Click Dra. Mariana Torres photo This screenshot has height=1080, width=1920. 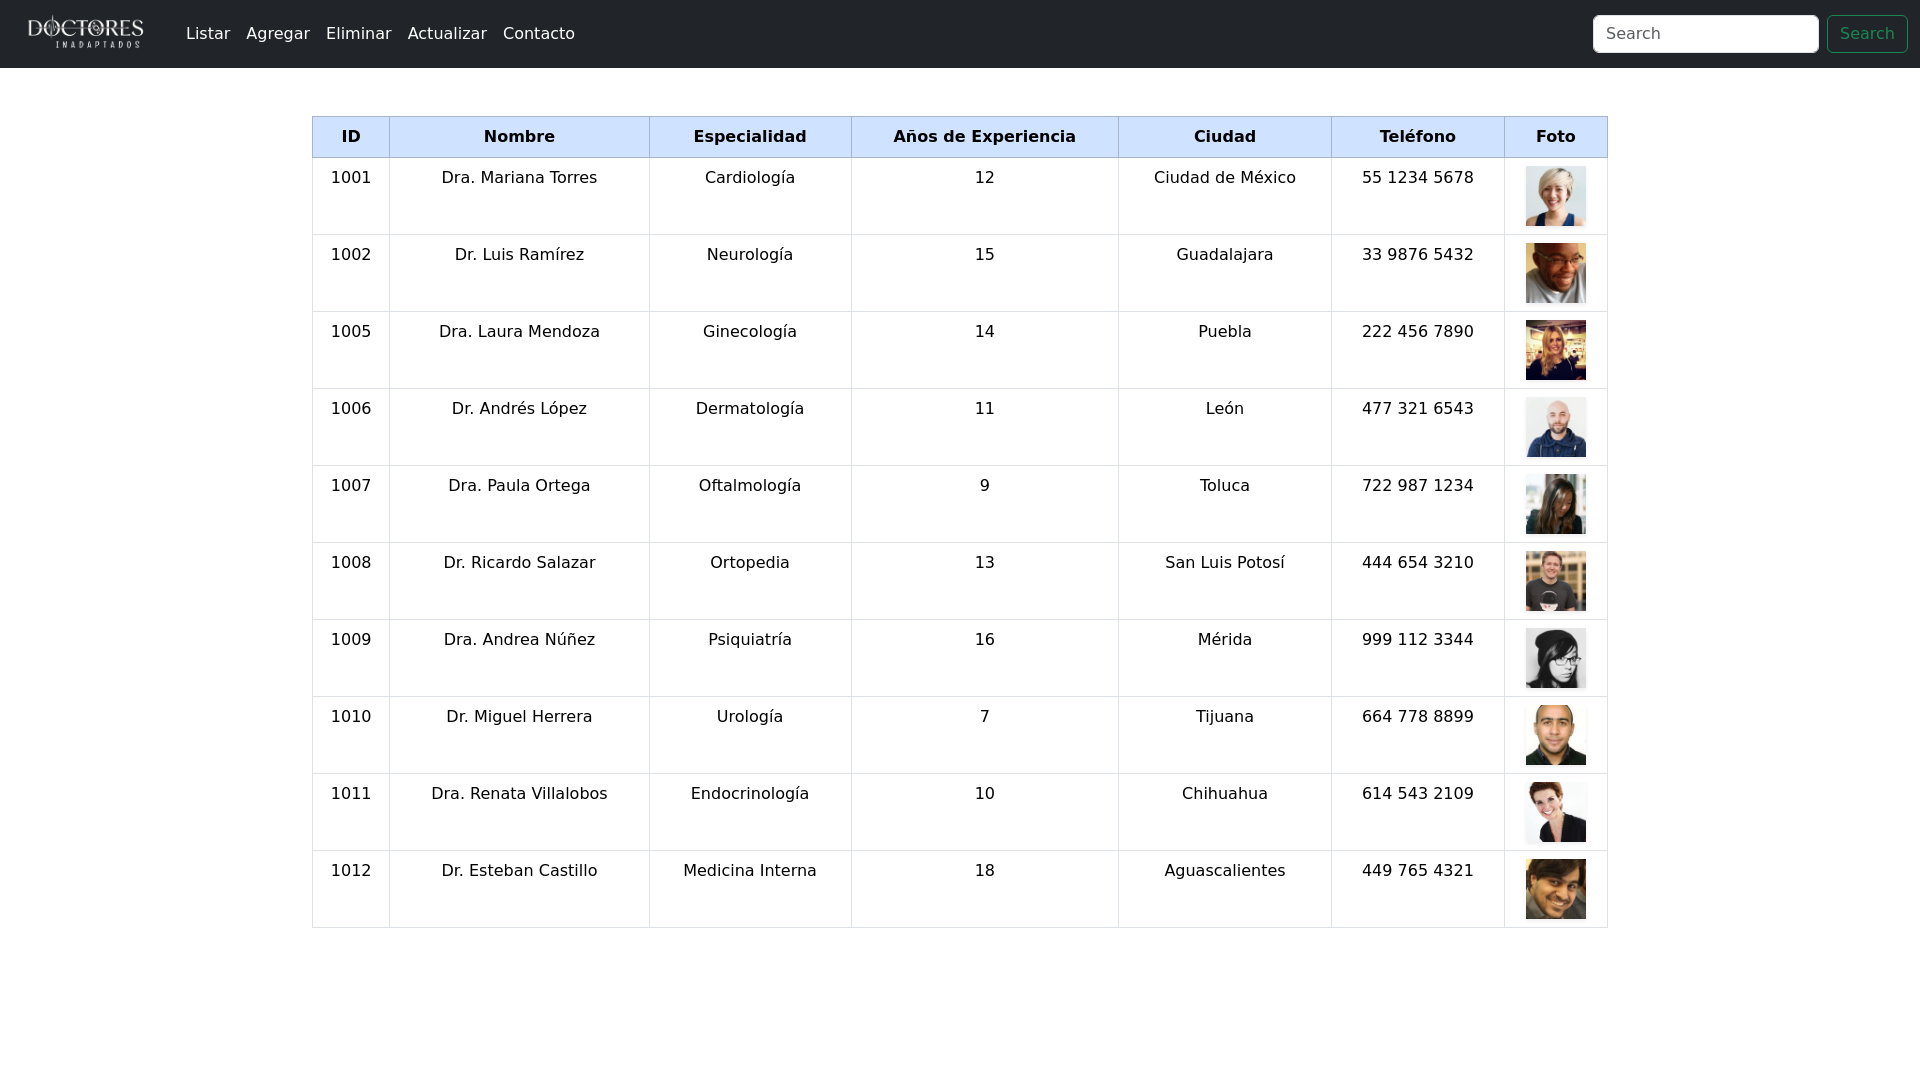click(x=1555, y=196)
